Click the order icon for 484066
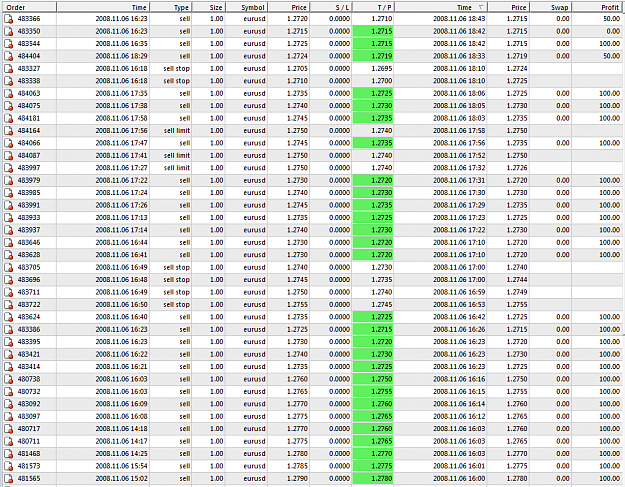This screenshot has height=487, width=625. [x=8, y=143]
